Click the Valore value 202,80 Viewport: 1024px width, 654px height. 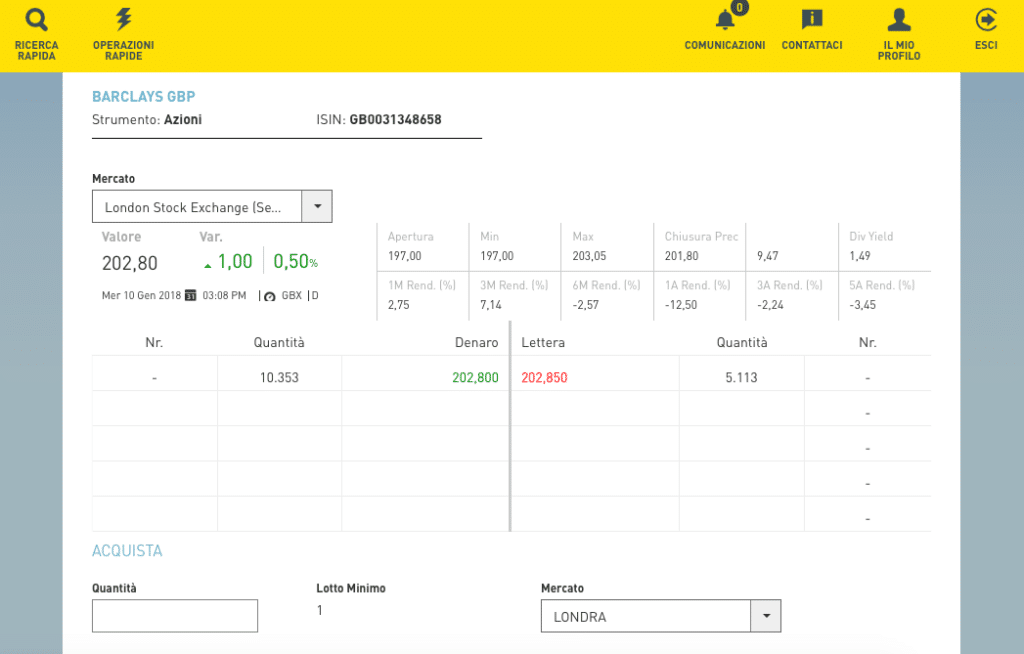(x=130, y=263)
